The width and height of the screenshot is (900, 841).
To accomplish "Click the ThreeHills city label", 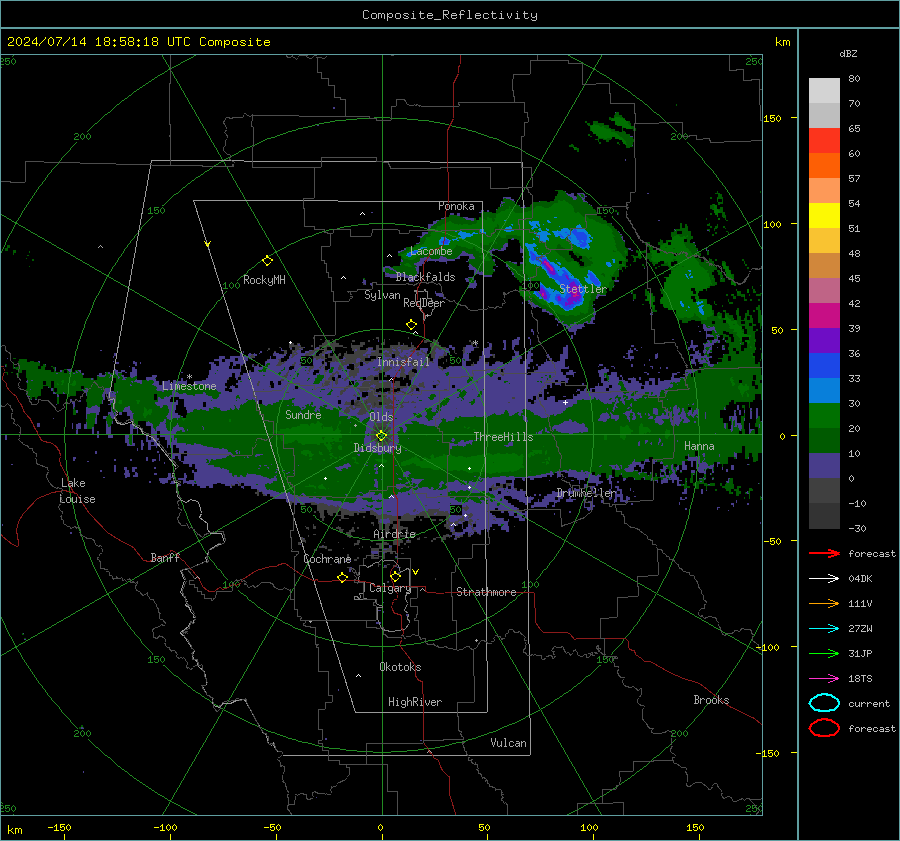I will [503, 437].
